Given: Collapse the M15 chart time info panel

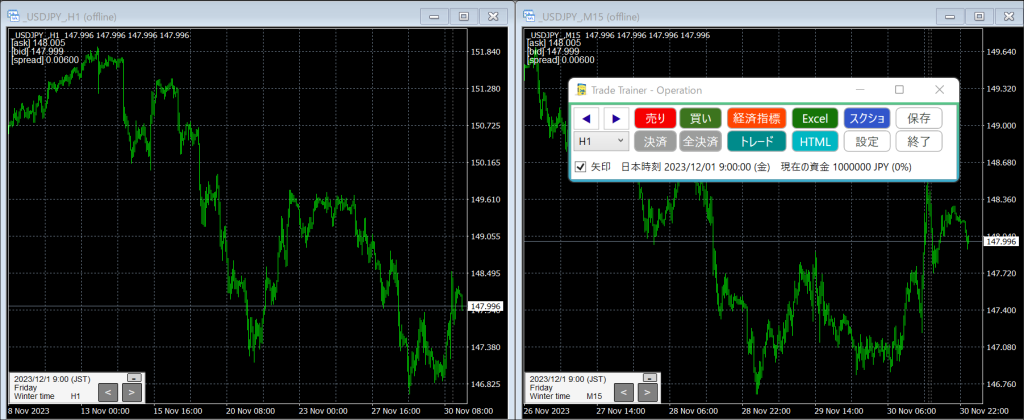Looking at the screenshot, I should point(650,377).
